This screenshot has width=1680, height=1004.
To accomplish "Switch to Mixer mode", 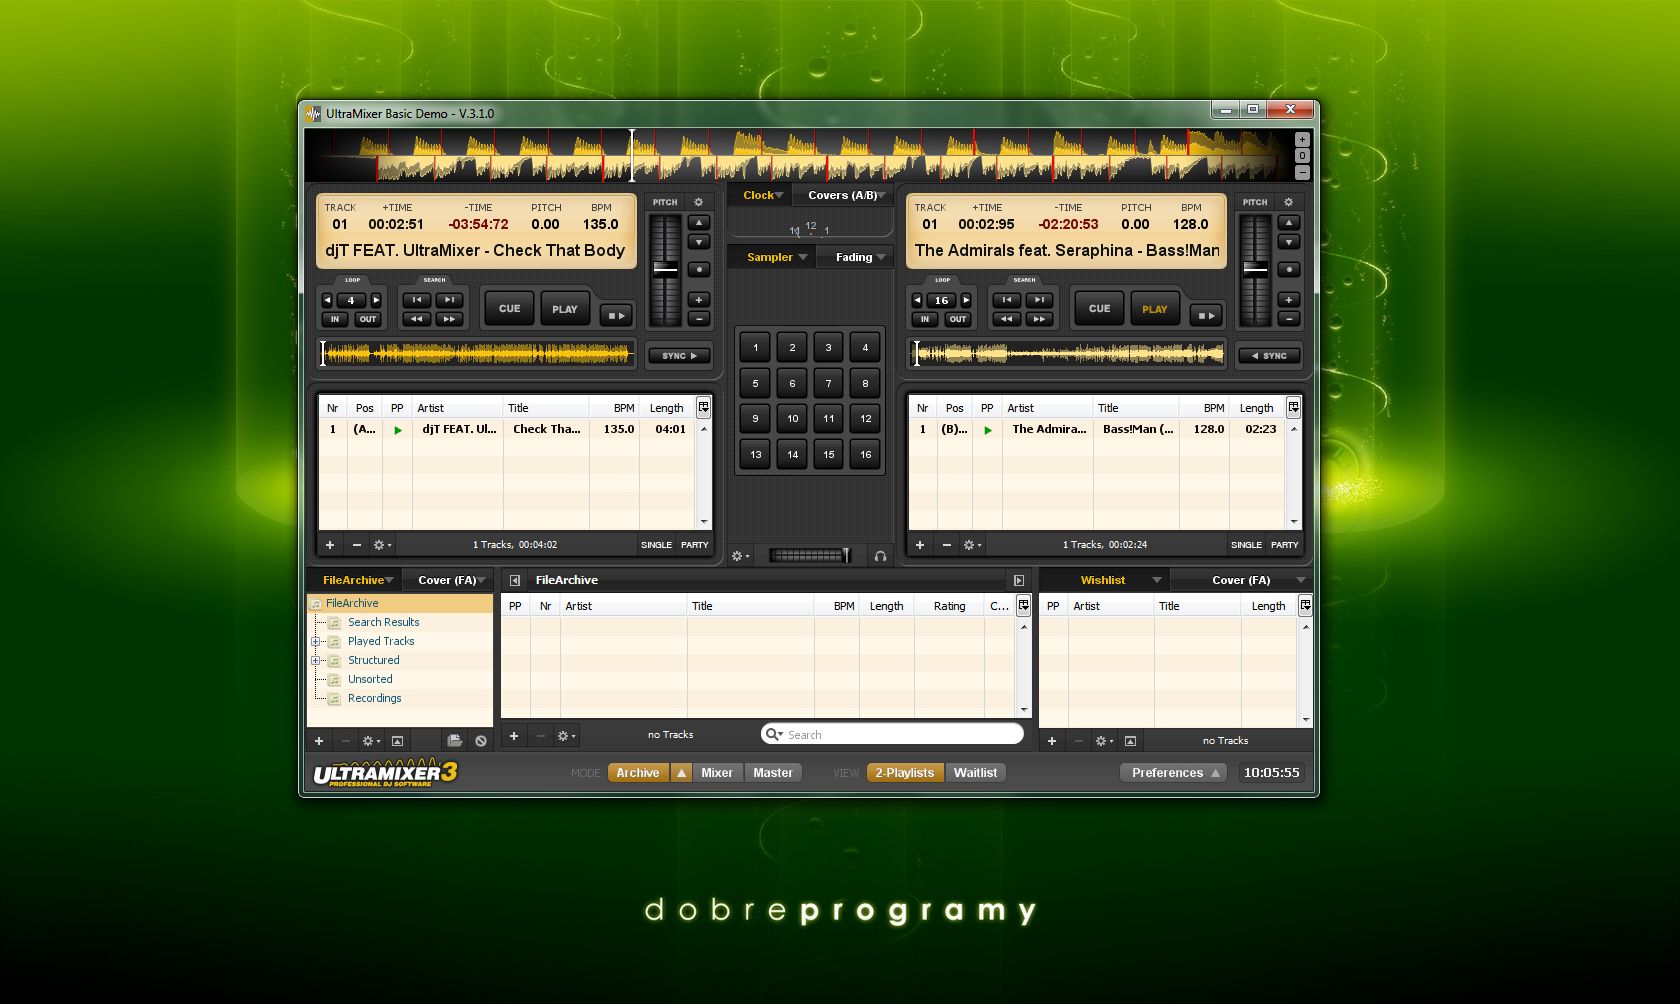I will pyautogui.click(x=717, y=773).
